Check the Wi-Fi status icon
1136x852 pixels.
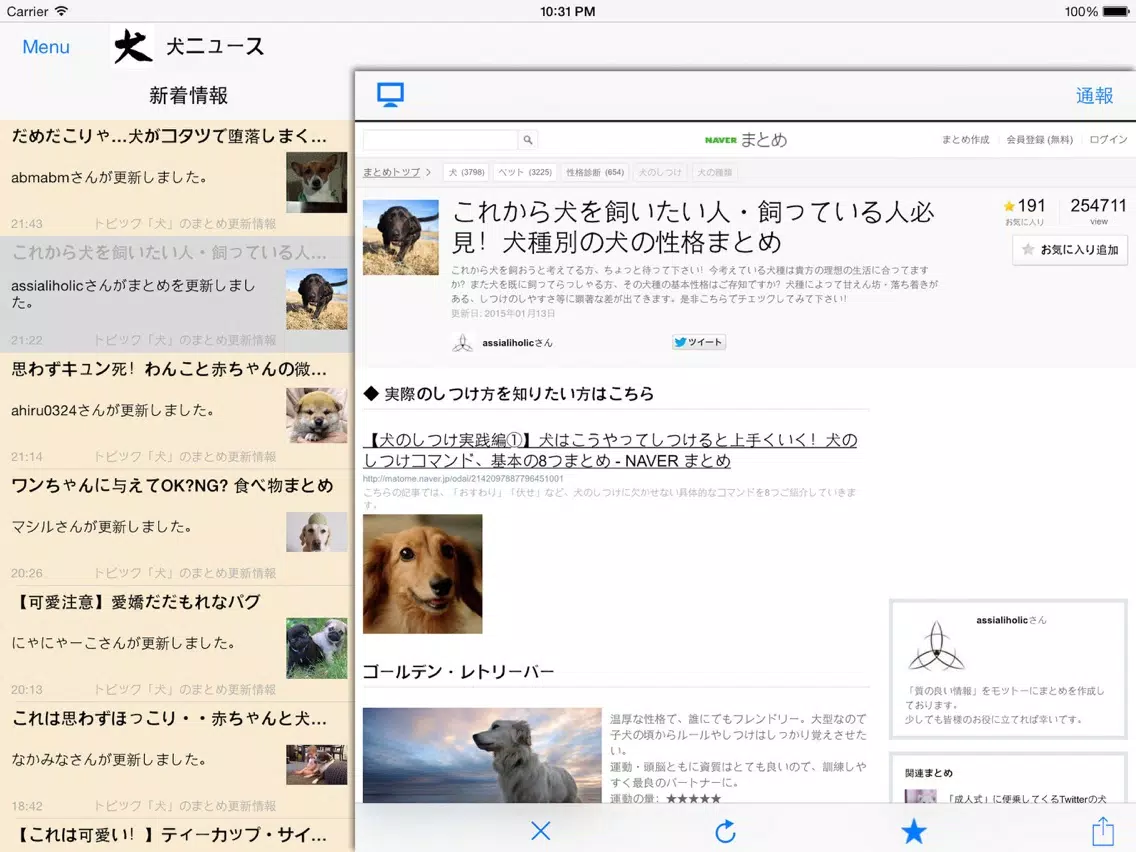pos(62,11)
